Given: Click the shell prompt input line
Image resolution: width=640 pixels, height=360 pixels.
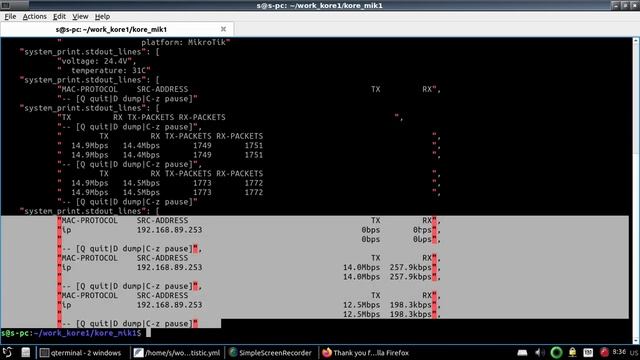Looking at the screenshot, I should pos(316,333).
